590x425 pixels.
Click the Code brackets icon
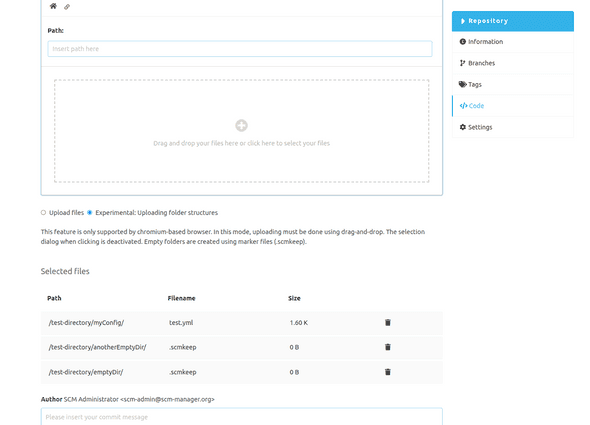(463, 106)
